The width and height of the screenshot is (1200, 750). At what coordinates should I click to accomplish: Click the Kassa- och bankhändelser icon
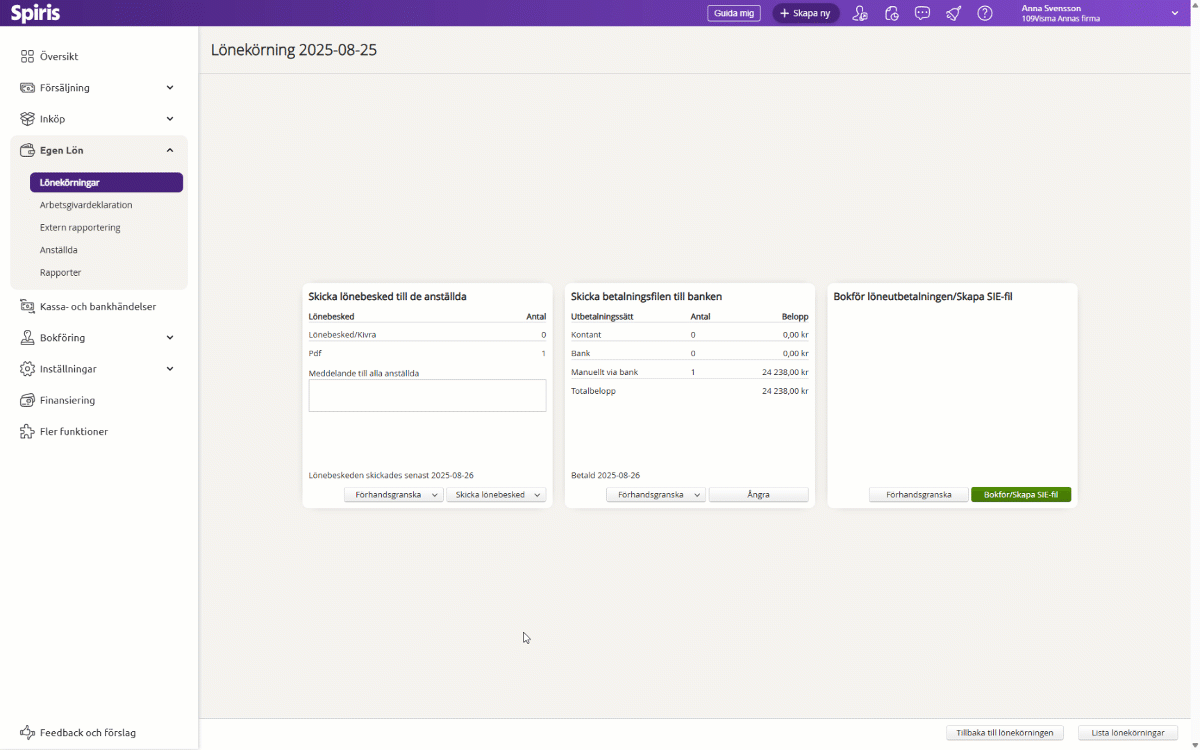27,307
